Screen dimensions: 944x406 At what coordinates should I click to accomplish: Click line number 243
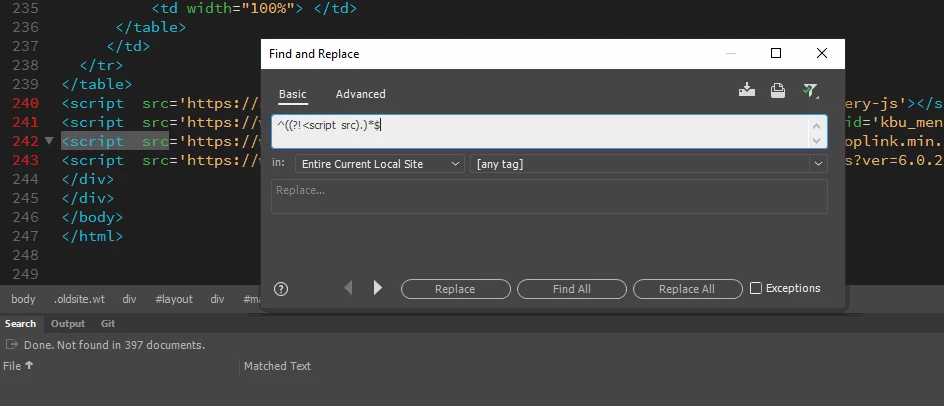(25, 160)
